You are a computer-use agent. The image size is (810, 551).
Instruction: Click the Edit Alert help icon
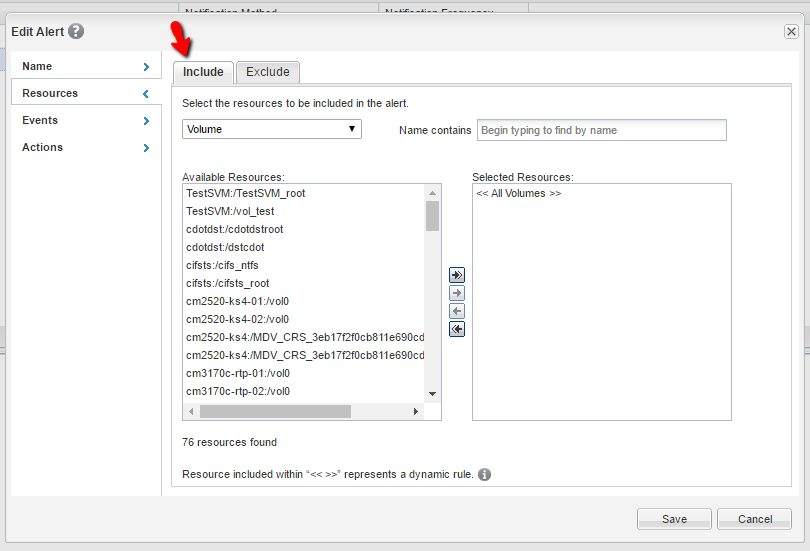click(x=76, y=31)
